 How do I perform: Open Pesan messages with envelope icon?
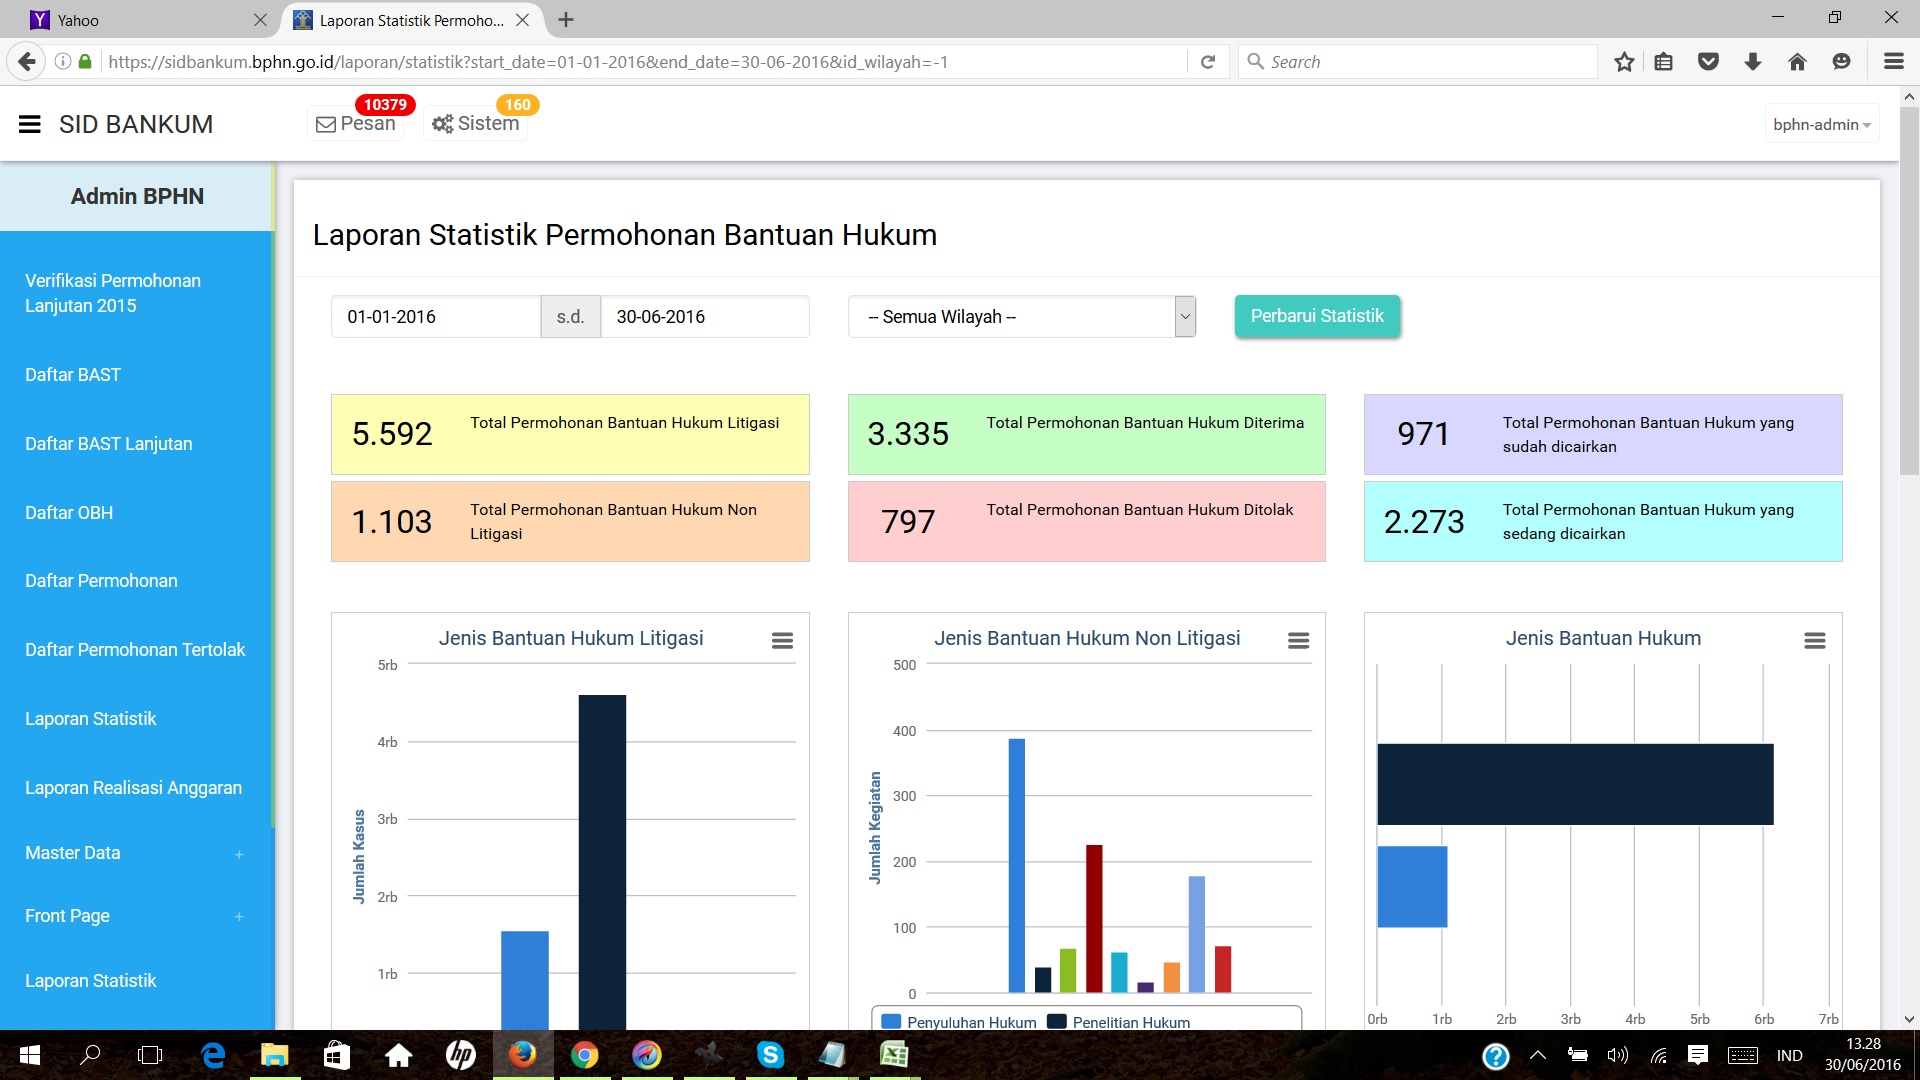(x=356, y=124)
